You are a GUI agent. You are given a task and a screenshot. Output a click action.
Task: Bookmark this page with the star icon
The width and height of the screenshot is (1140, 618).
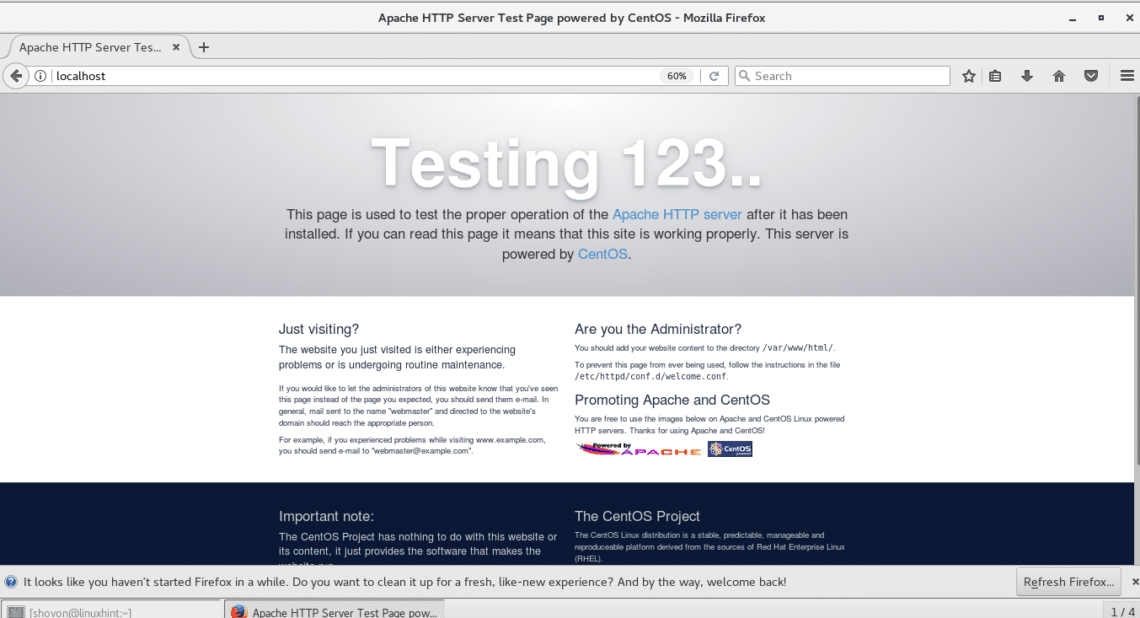pos(968,76)
